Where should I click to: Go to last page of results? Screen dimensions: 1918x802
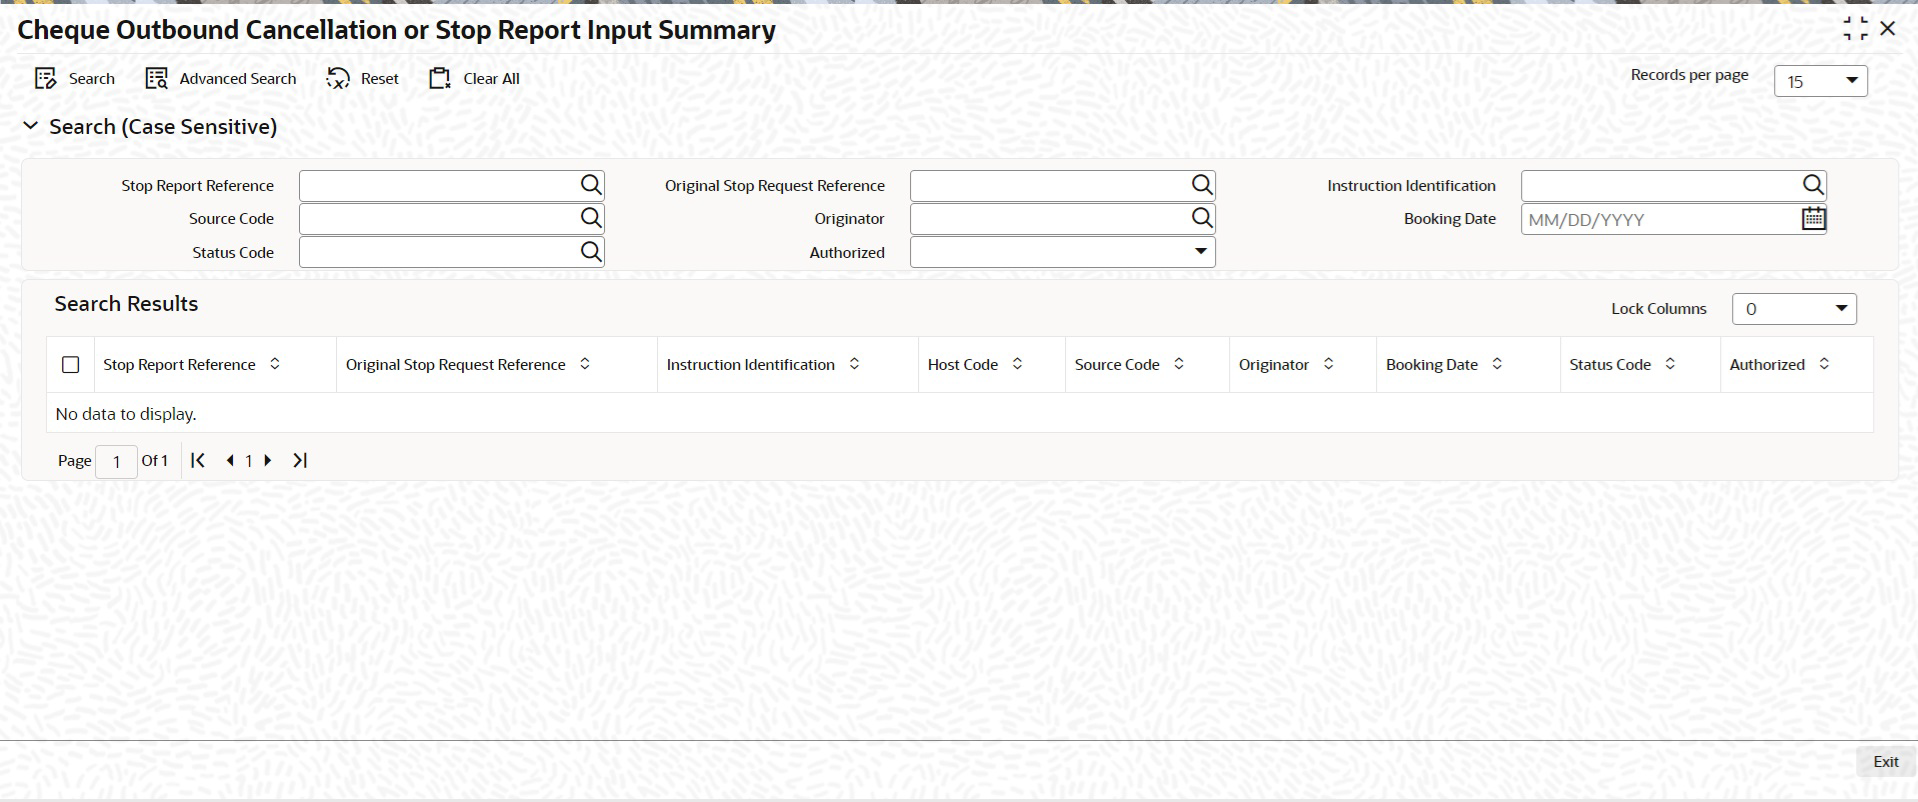[x=300, y=460]
